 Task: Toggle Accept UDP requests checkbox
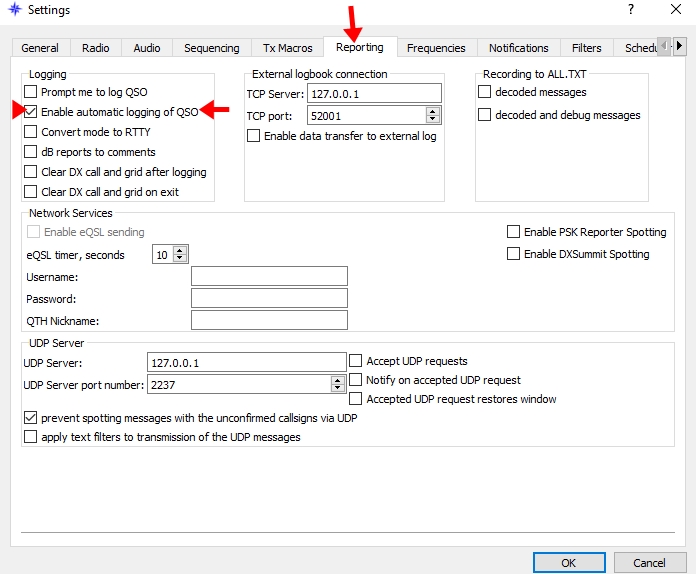tap(357, 361)
